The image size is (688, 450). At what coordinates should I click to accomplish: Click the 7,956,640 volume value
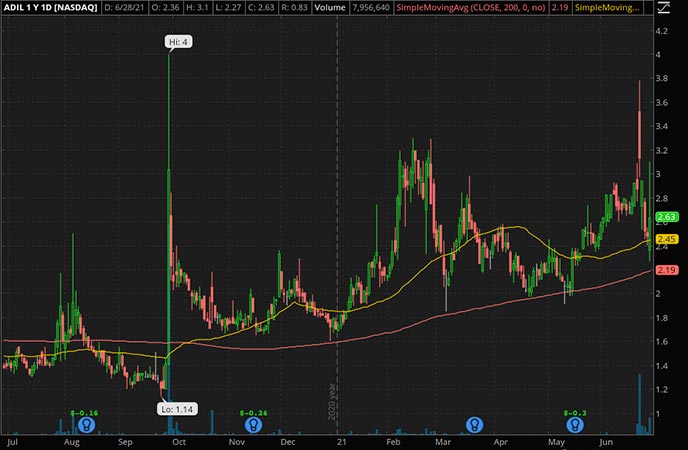[x=371, y=7]
